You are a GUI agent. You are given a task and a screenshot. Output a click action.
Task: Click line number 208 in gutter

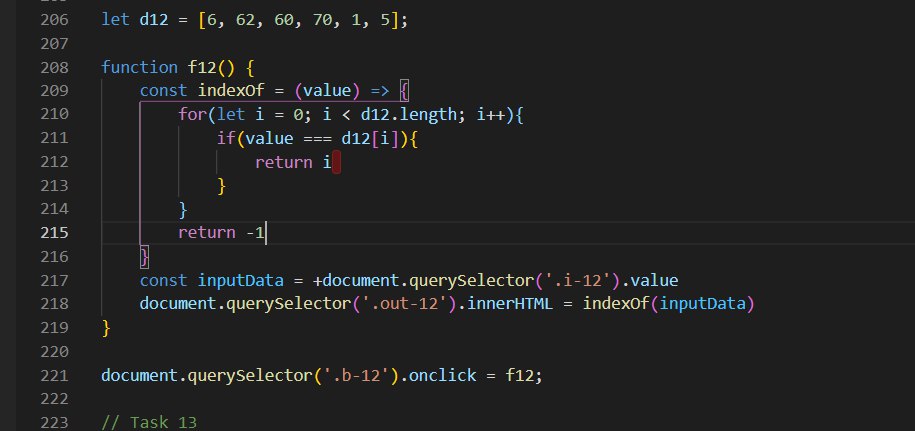[54, 68]
